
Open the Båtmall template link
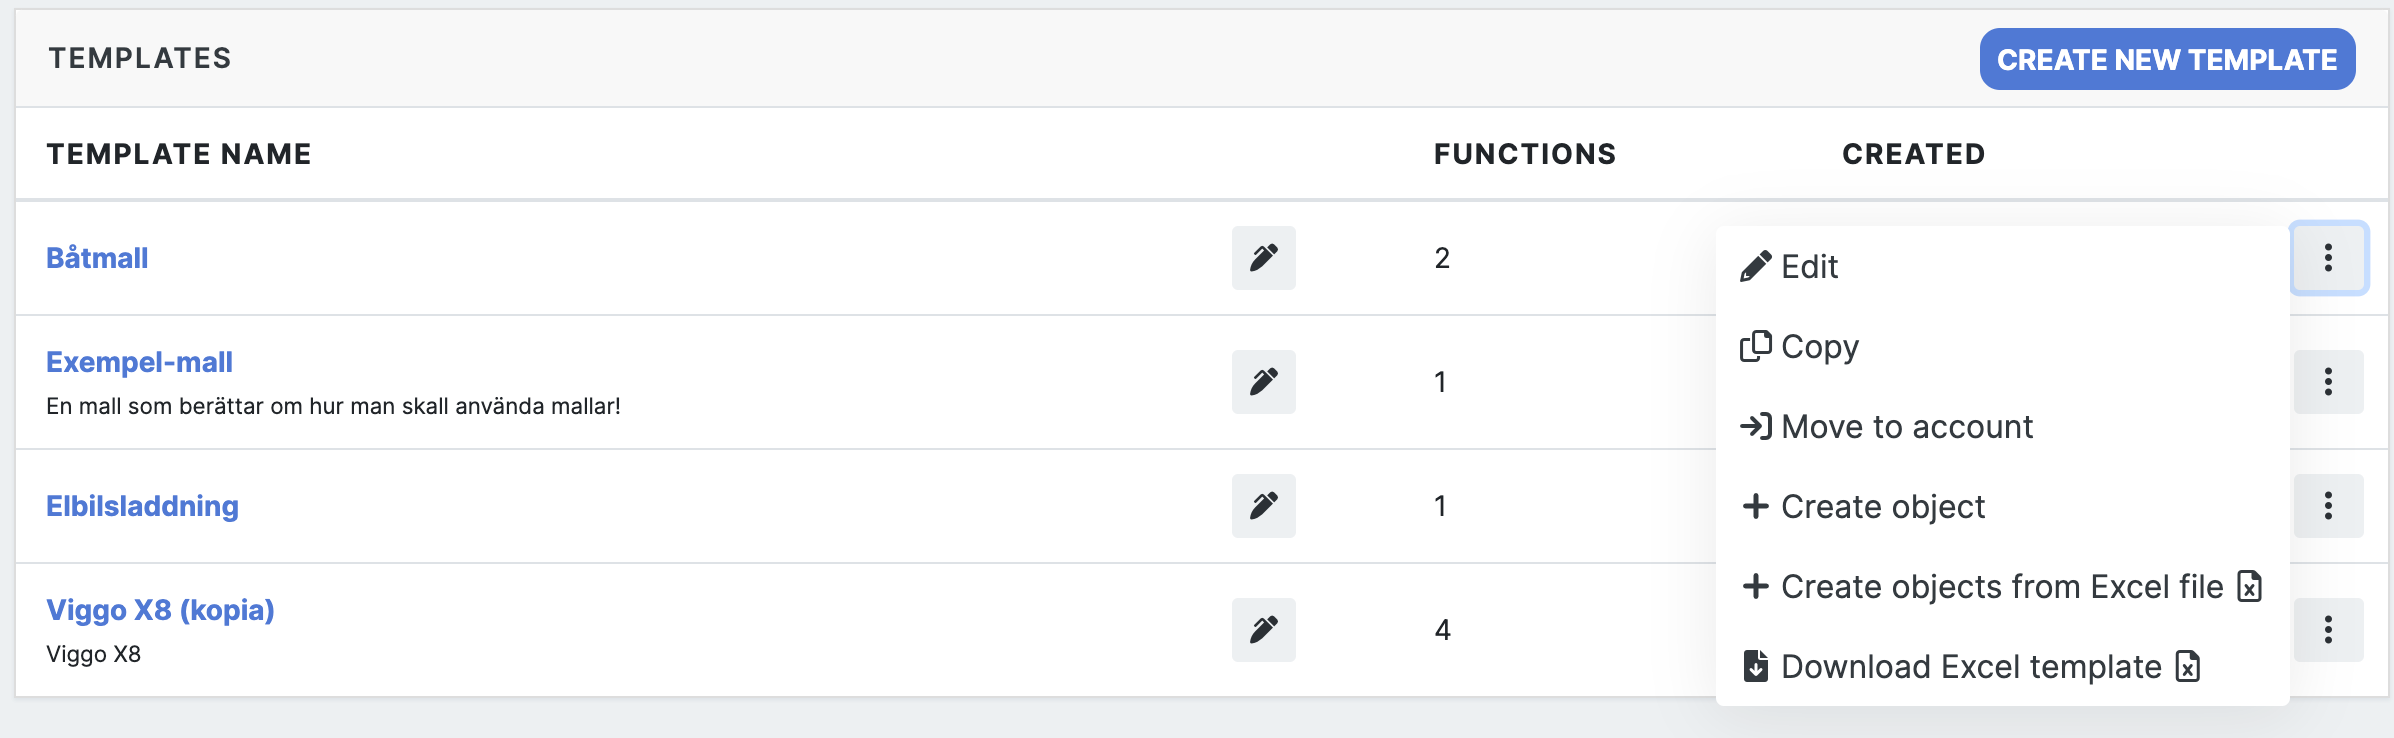click(97, 258)
